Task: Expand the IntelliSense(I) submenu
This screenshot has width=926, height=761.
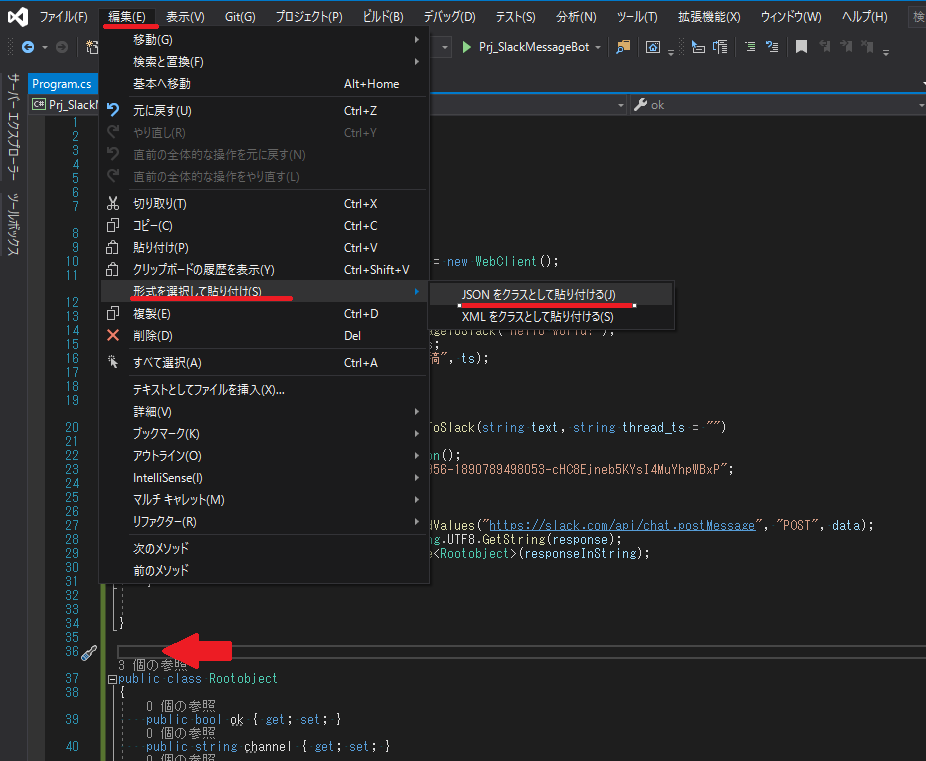Action: pos(264,478)
